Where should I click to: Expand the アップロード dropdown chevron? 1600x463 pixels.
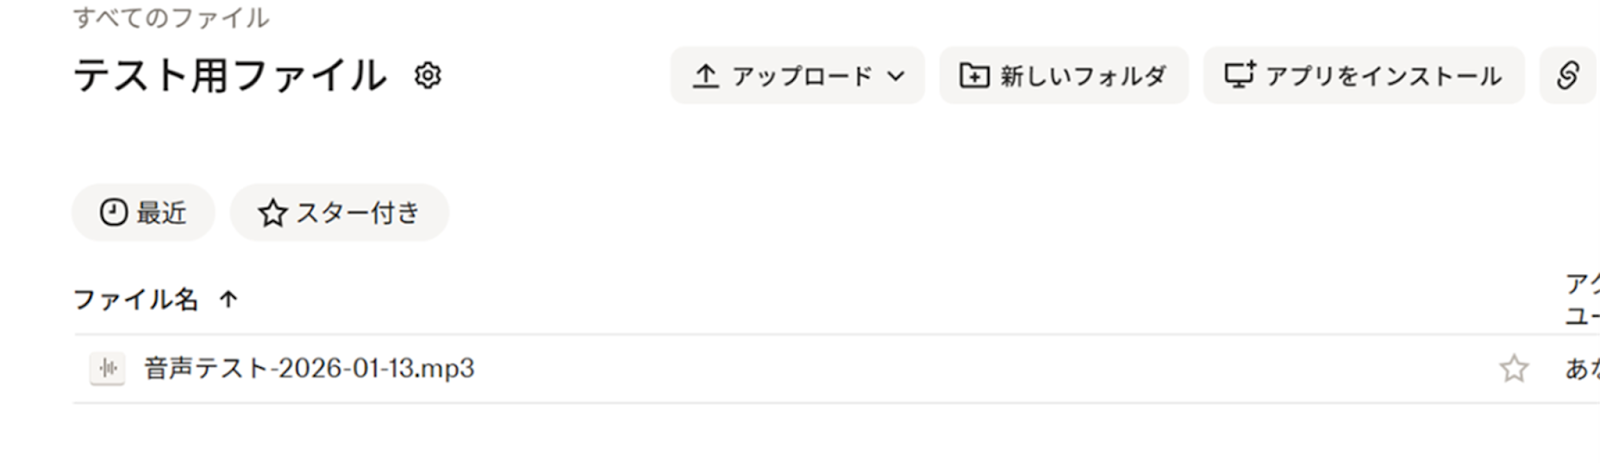coord(896,76)
